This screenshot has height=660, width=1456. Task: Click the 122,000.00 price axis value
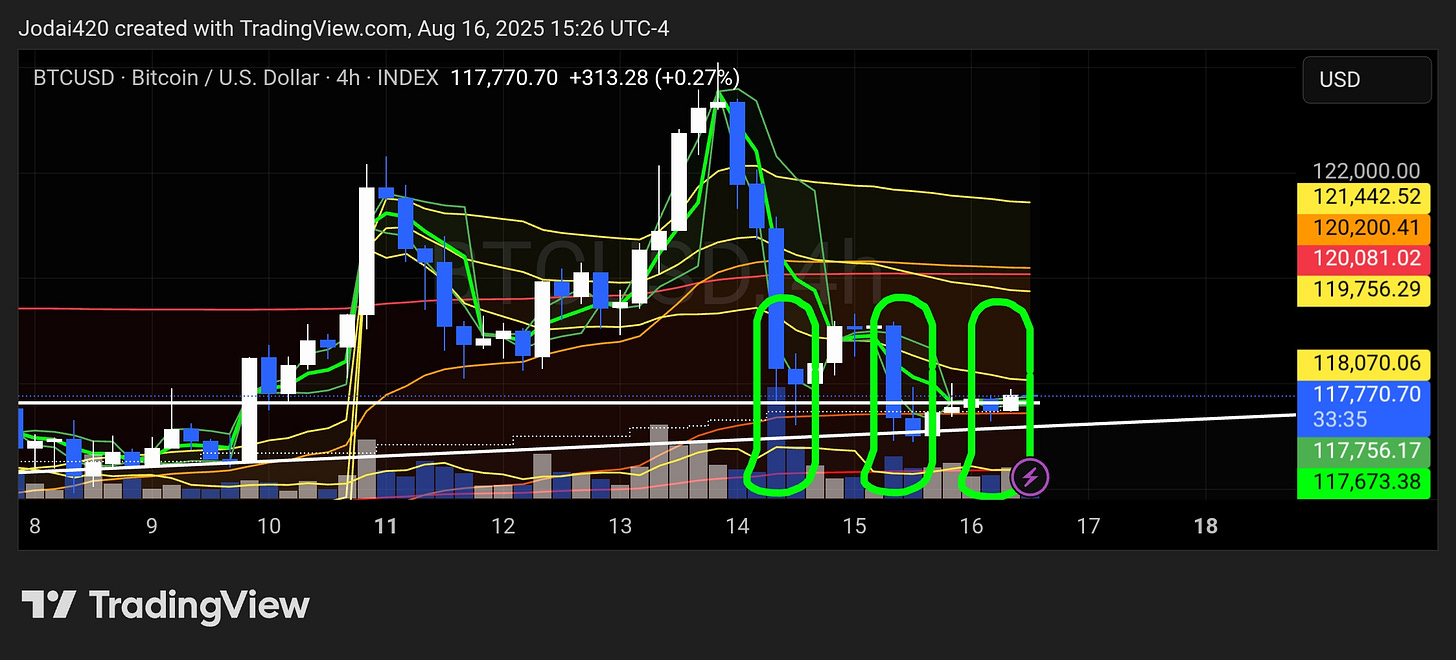tap(1366, 171)
